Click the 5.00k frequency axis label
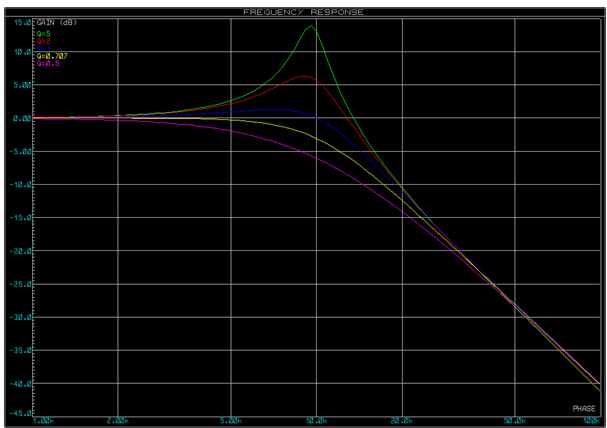The height and width of the screenshot is (428, 607). (232, 422)
